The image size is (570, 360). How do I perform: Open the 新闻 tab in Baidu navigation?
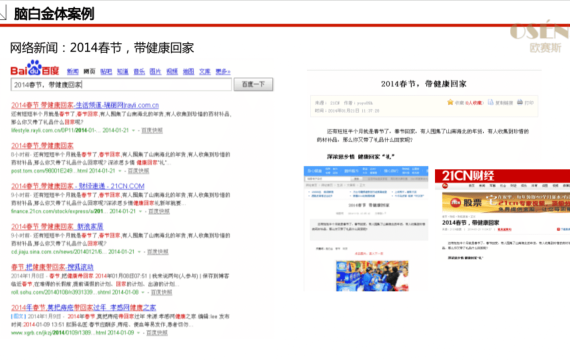coord(73,72)
